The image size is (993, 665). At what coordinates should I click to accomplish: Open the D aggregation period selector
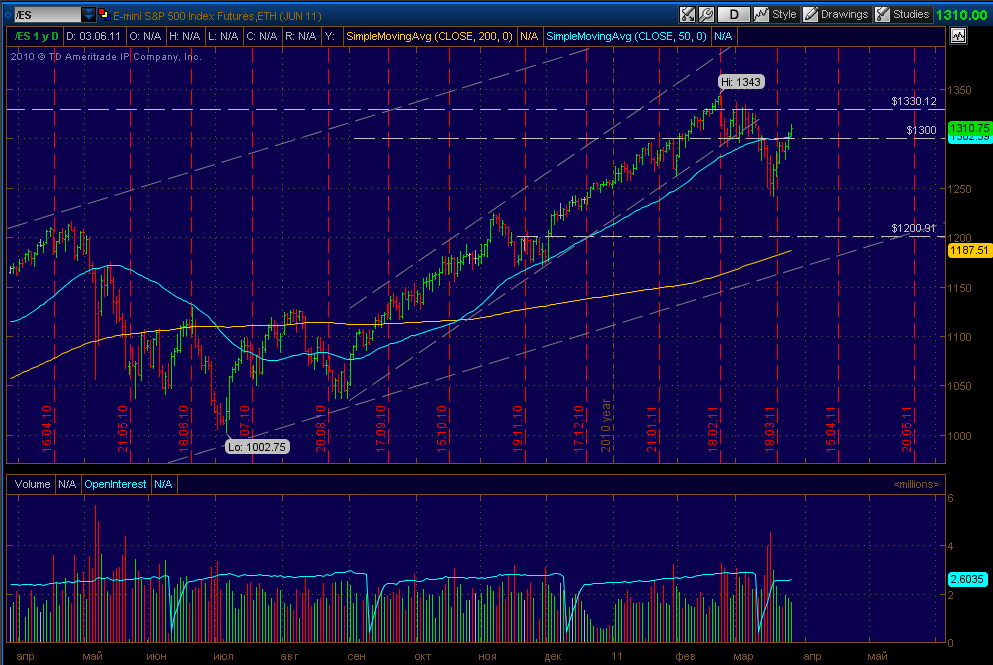click(734, 15)
